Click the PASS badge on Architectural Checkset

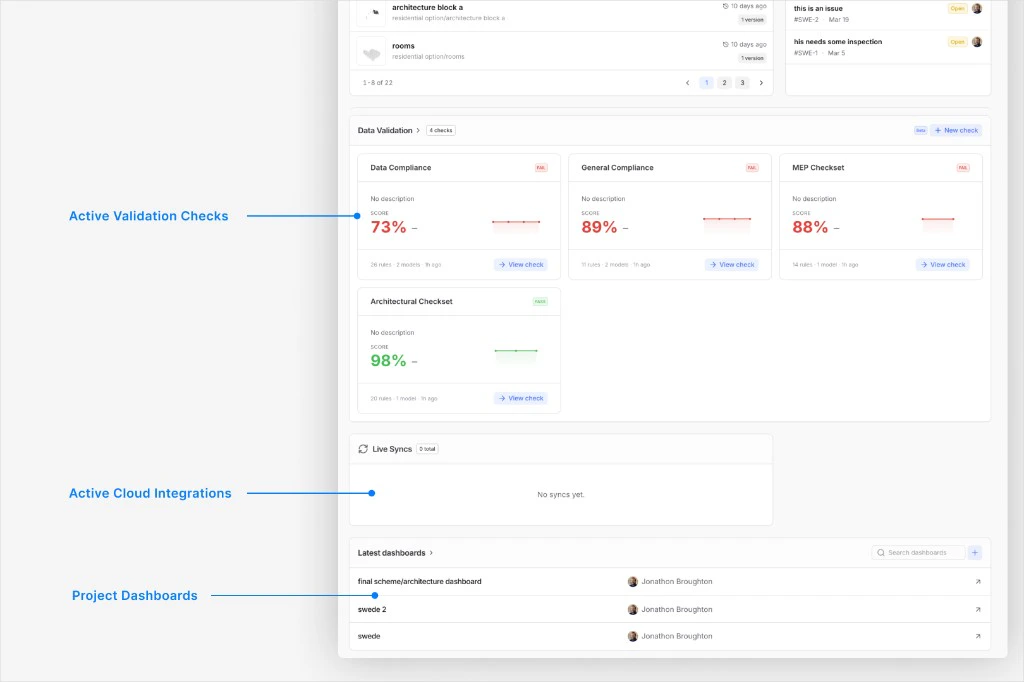540,302
